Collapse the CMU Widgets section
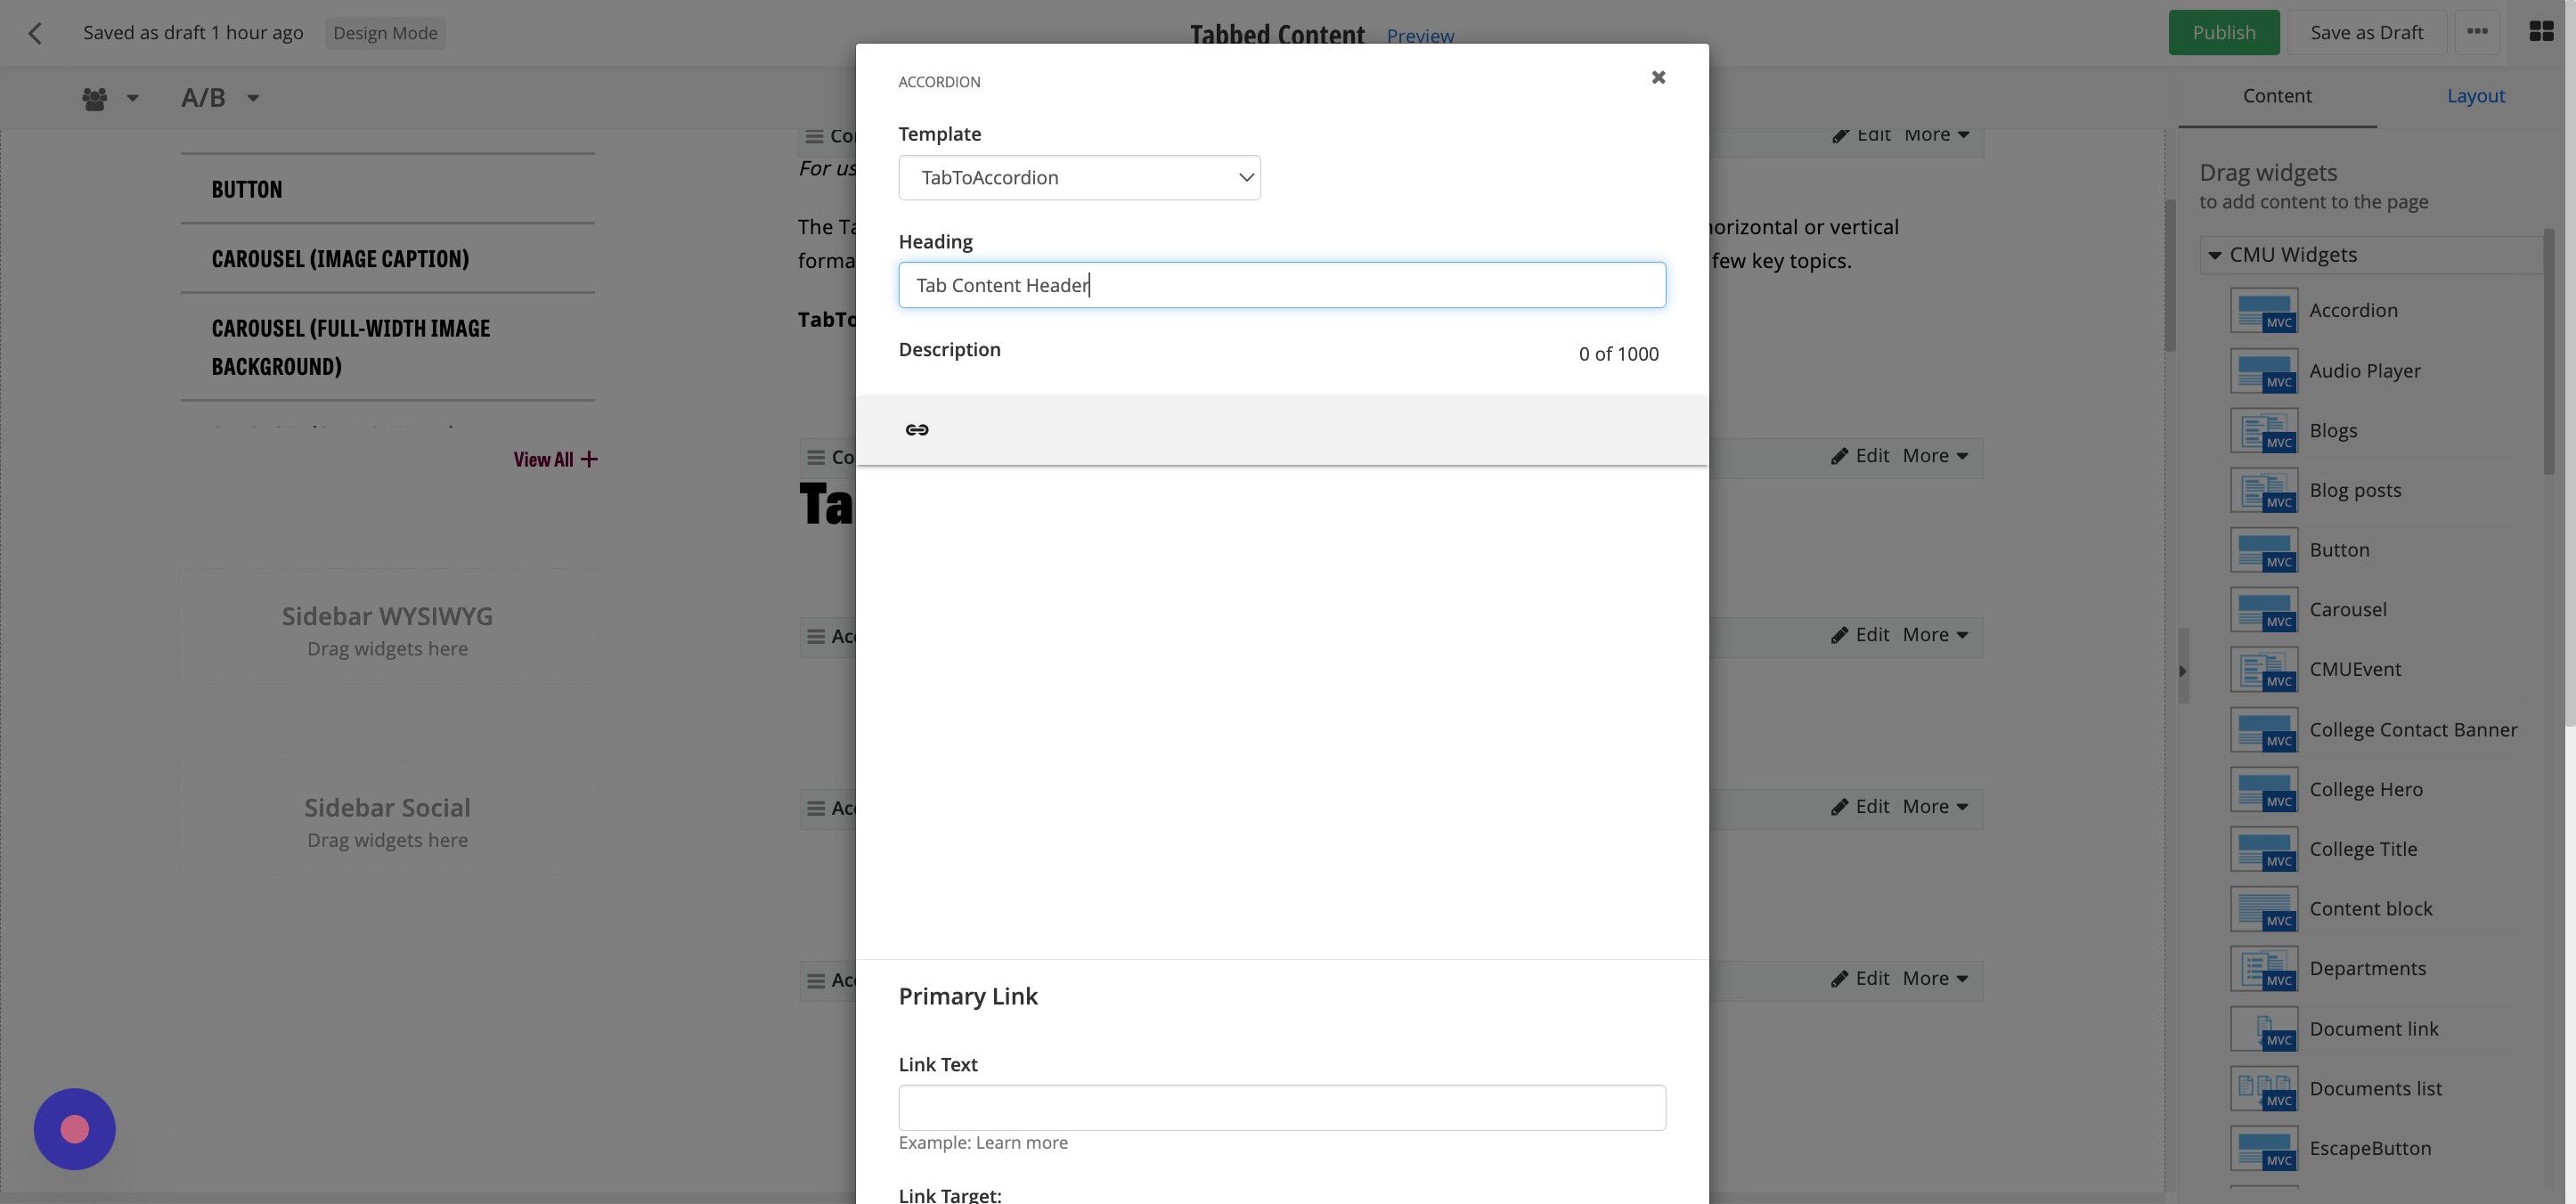 (2215, 255)
